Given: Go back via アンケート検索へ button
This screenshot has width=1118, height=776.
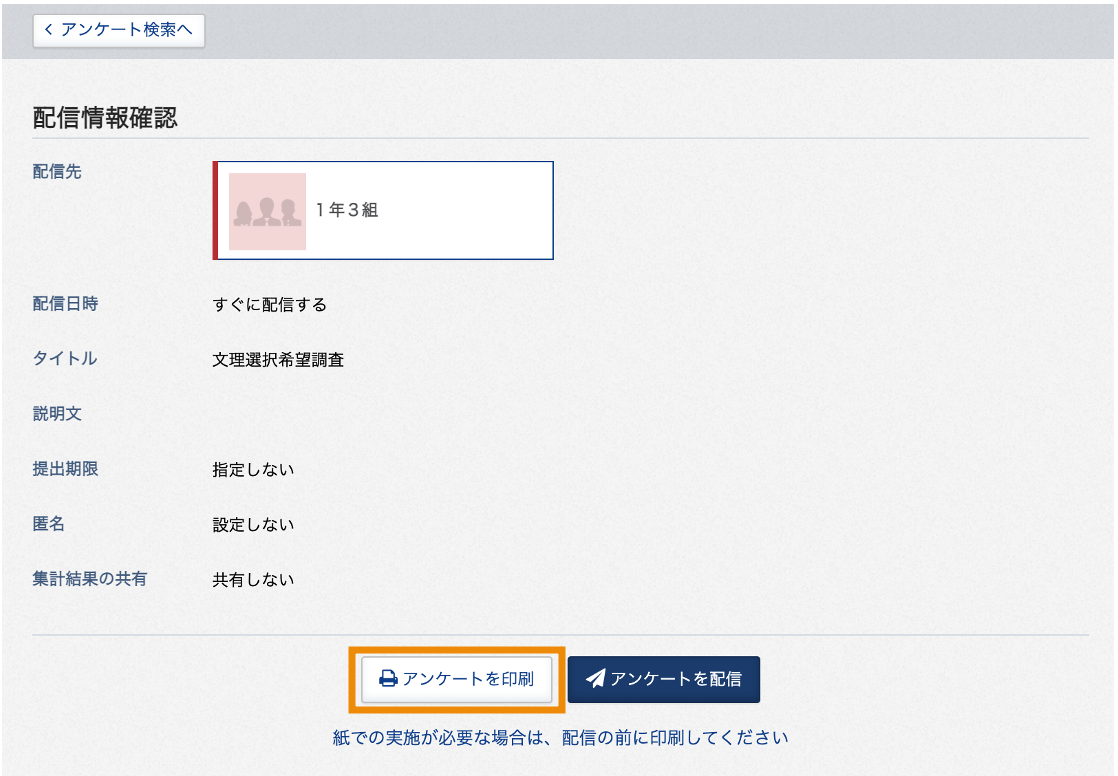Looking at the screenshot, I should pyautogui.click(x=119, y=30).
